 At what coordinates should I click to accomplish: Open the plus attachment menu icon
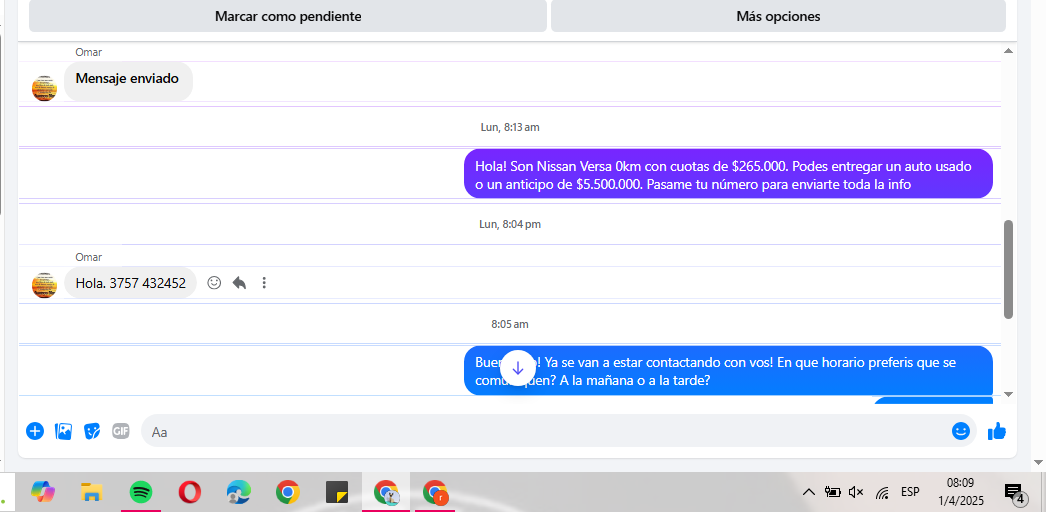(35, 431)
